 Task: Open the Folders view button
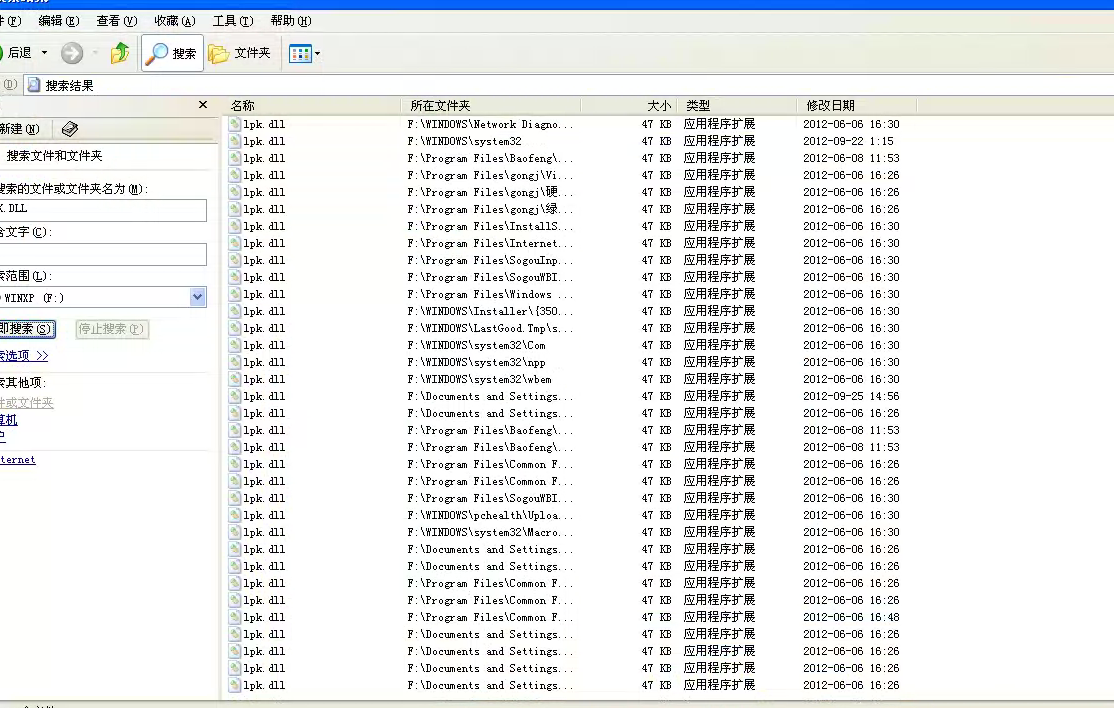click(x=240, y=53)
